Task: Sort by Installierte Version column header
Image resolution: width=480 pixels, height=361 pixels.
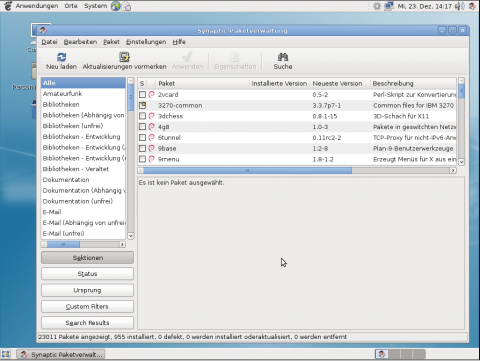Action: click(x=279, y=83)
